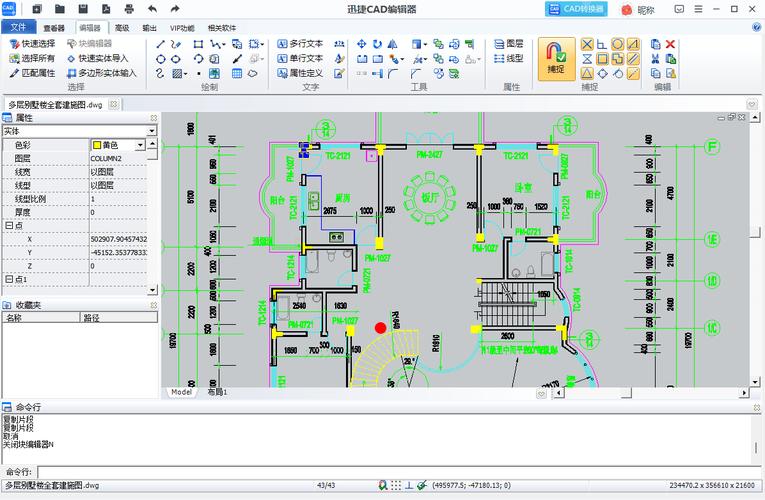
Task: Switch to the 布局1 layout tab
Action: (218, 392)
